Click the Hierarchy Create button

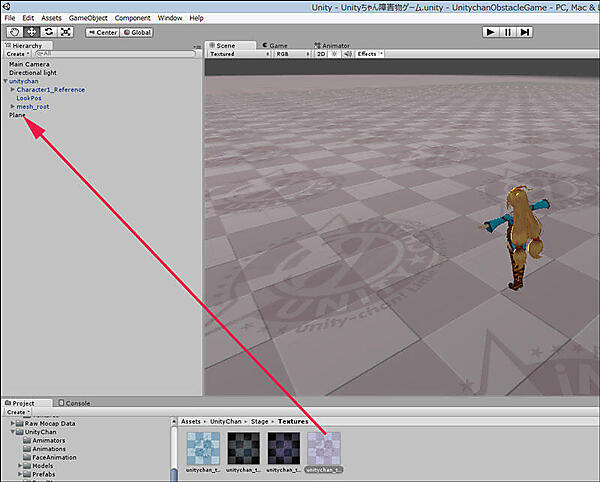pyautogui.click(x=17, y=54)
